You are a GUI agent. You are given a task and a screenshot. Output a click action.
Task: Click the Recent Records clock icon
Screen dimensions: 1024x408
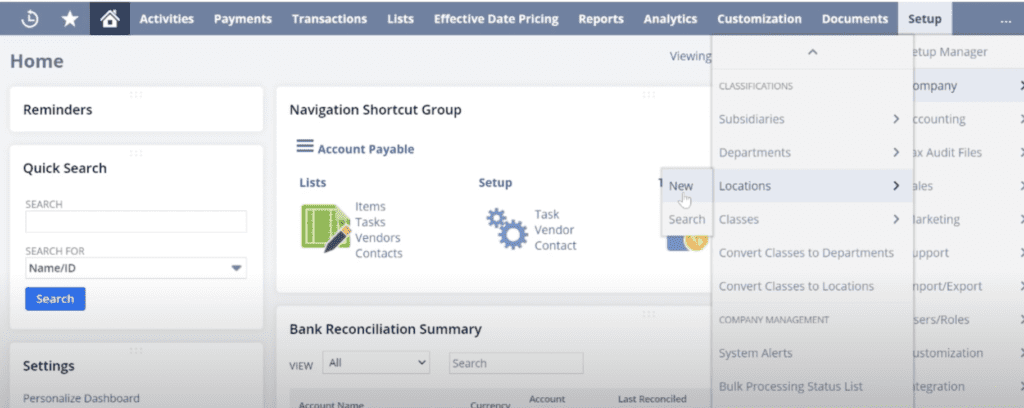click(x=31, y=18)
